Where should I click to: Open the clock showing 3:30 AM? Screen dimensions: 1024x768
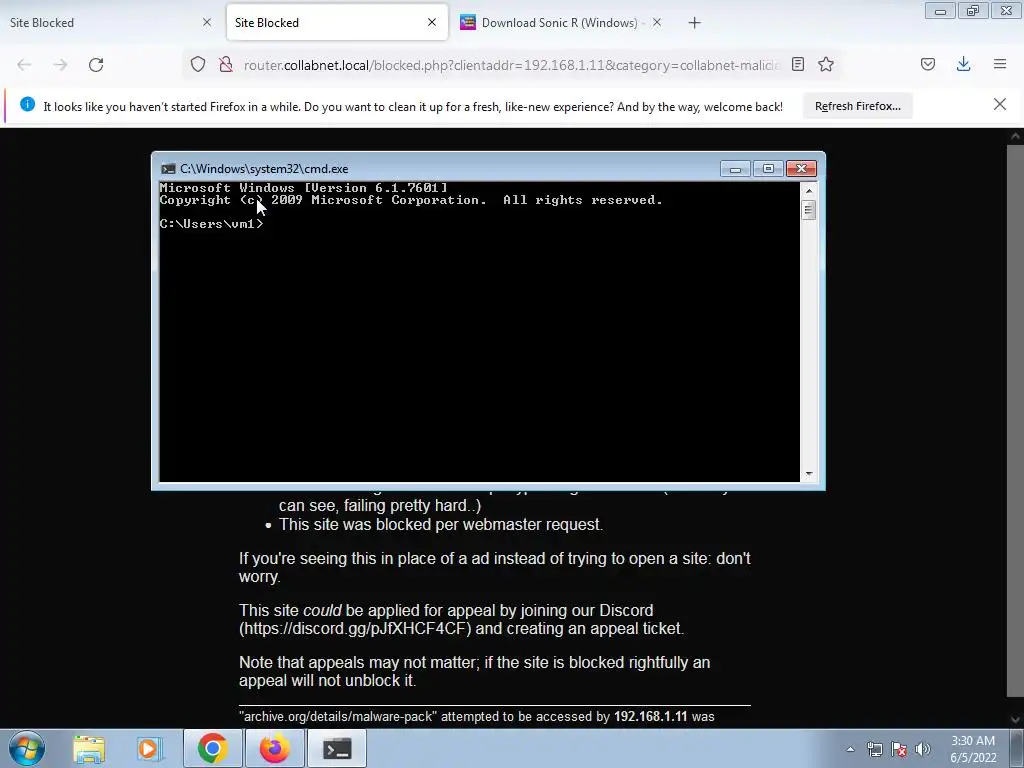click(973, 749)
